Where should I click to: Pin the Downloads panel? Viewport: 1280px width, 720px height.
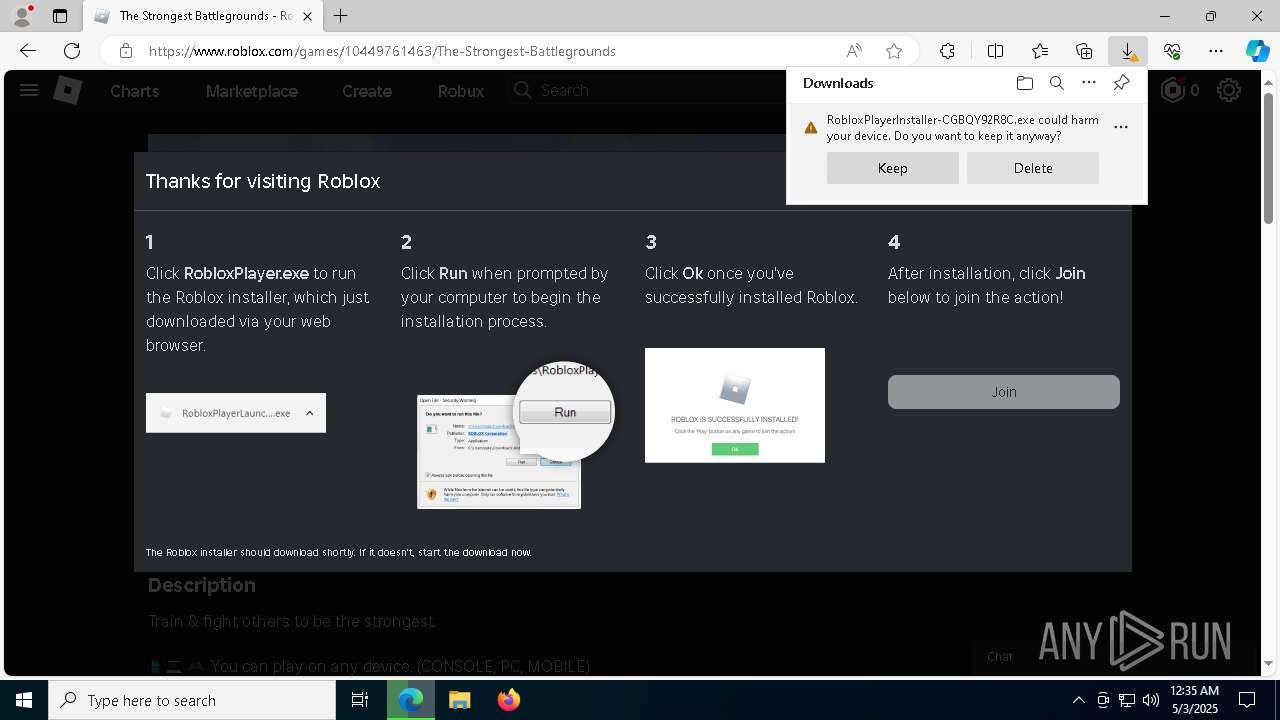(x=1121, y=83)
